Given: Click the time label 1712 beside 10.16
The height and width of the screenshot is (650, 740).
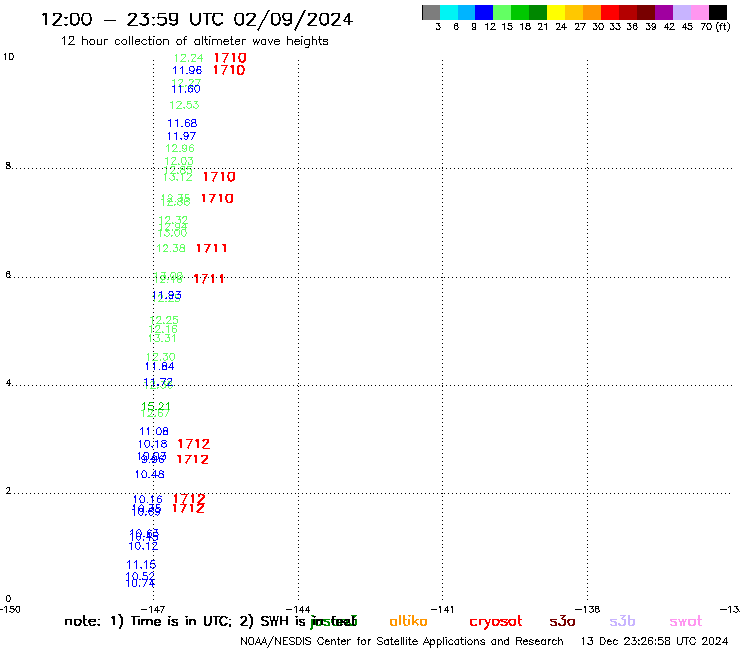Looking at the screenshot, I should [189, 498].
